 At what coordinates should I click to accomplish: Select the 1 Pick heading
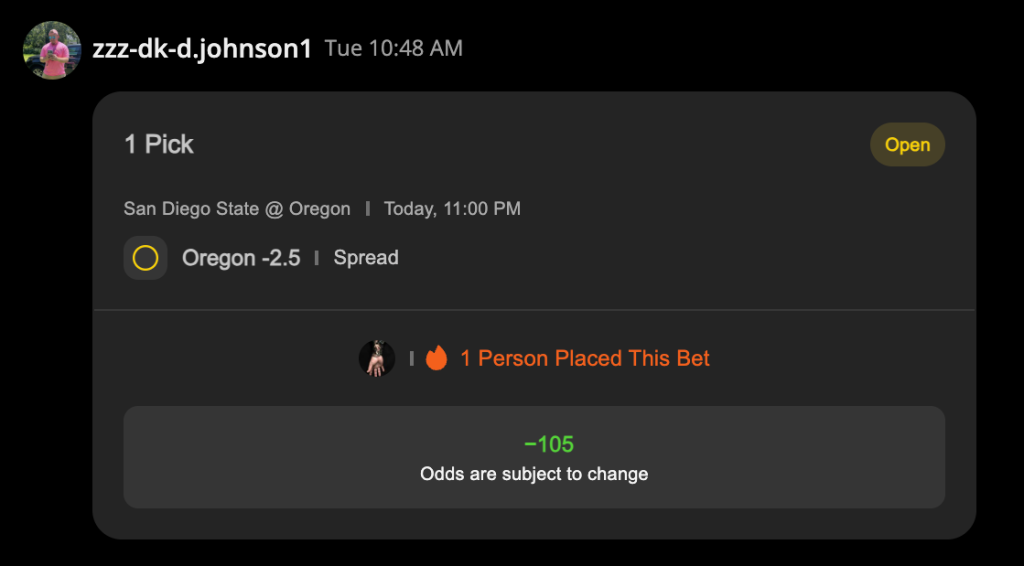point(159,144)
